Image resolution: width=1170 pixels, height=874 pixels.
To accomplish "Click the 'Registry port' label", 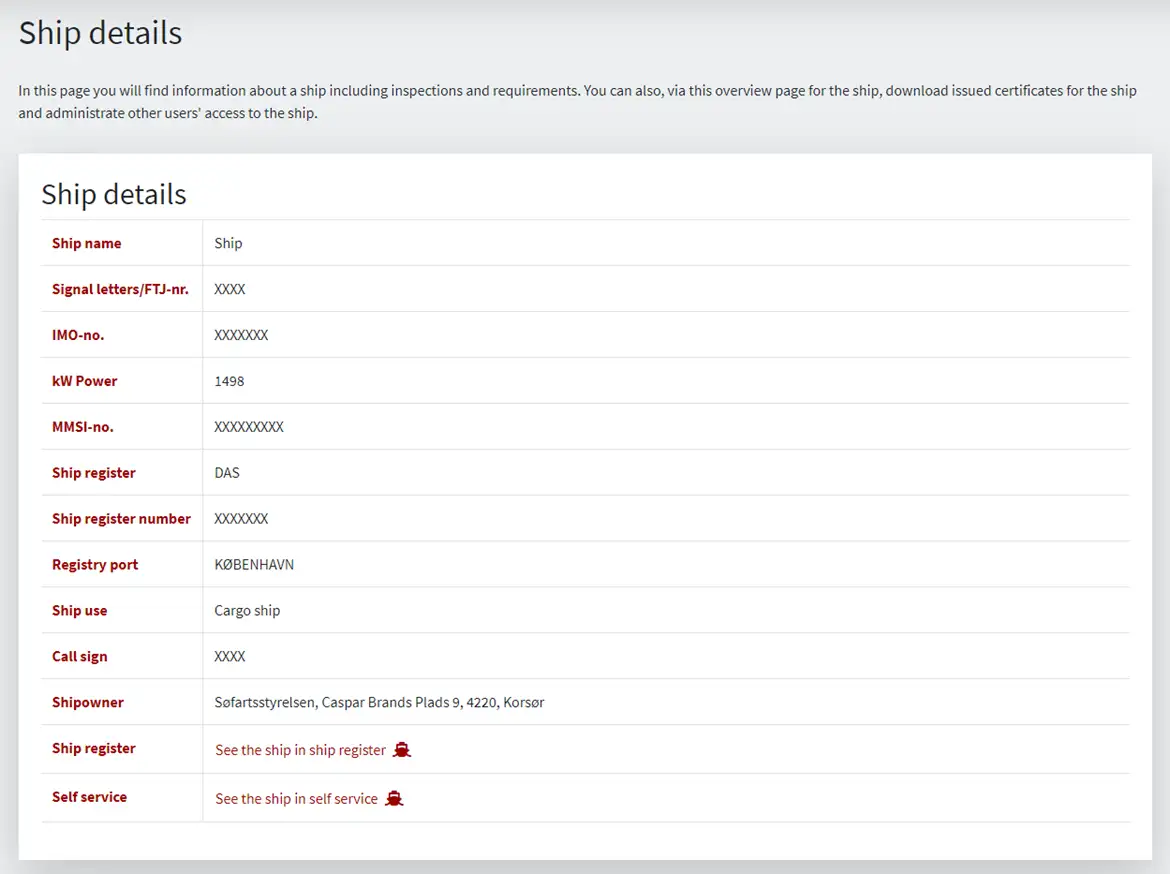I will [95, 564].
